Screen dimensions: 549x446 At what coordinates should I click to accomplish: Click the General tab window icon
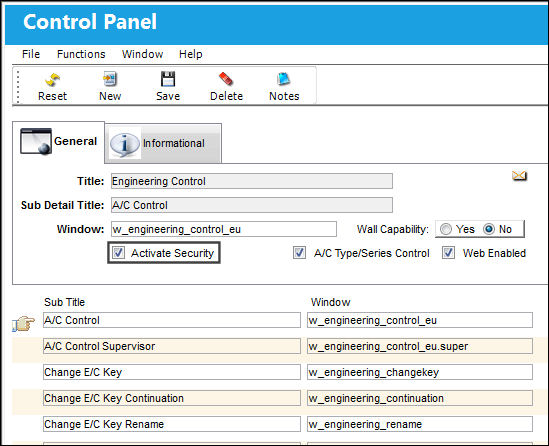36,141
